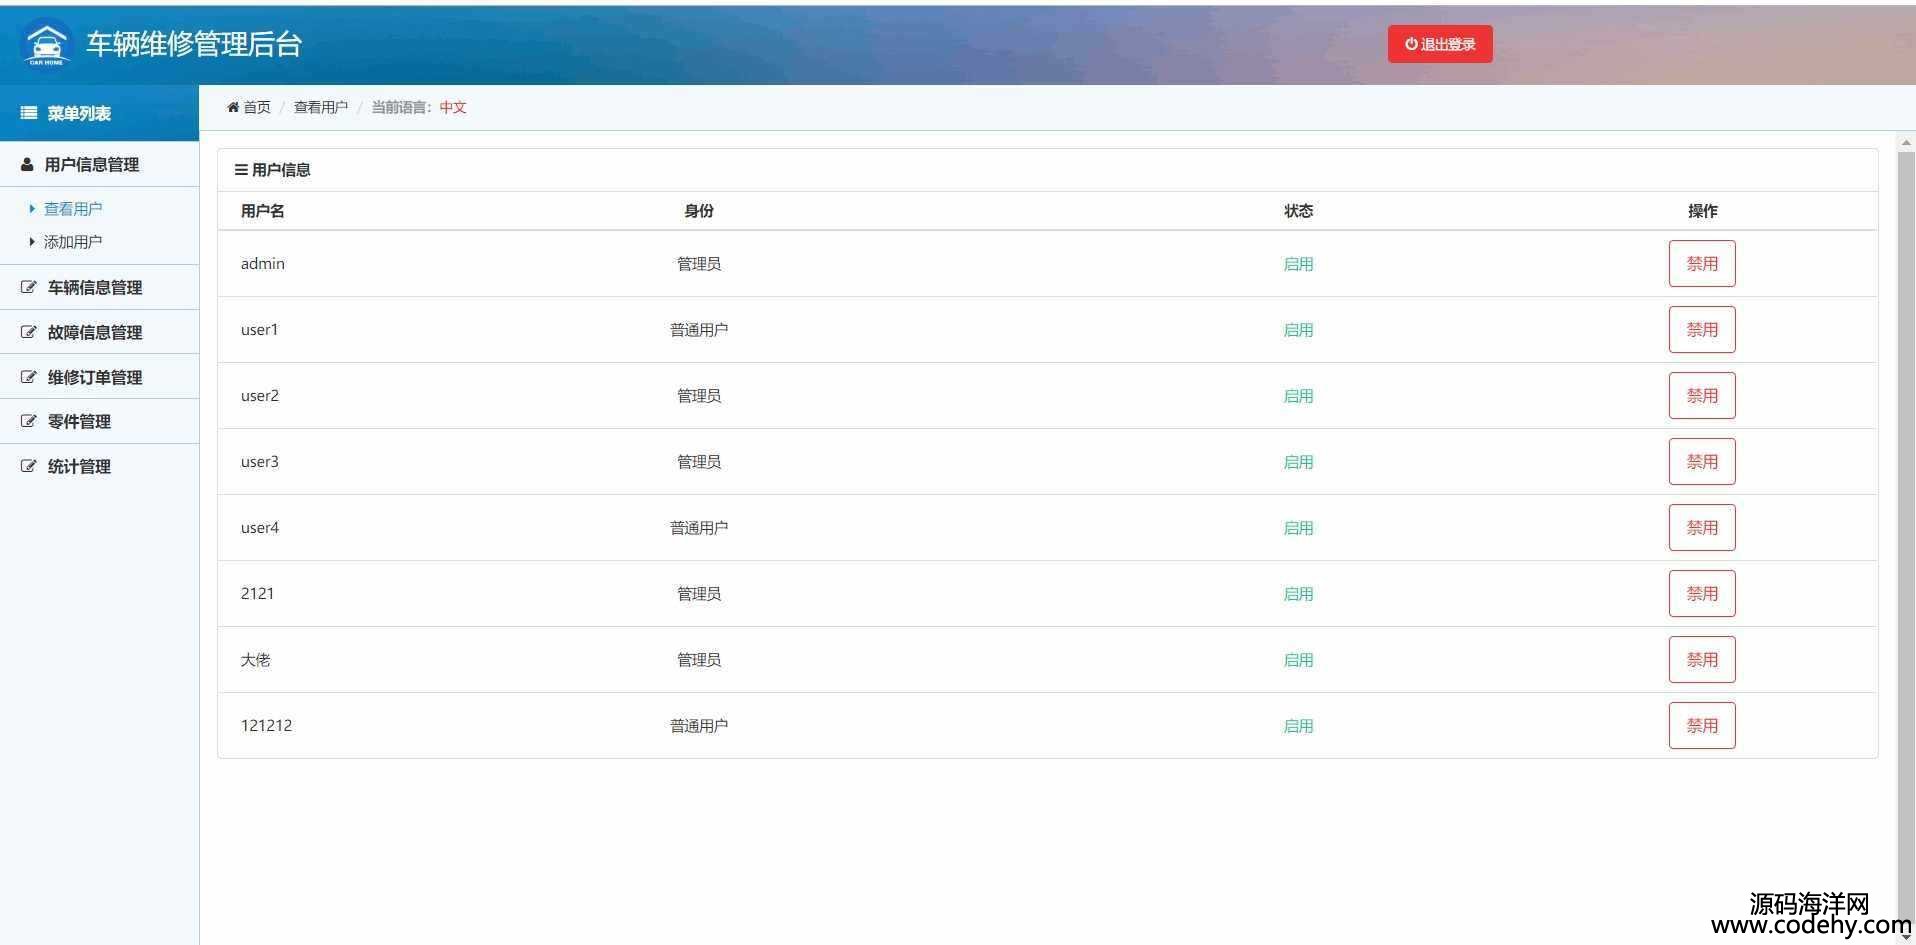Viewport: 1916px width, 945px height.
Task: Click the scrollbar up arrow
Action: (x=1906, y=143)
